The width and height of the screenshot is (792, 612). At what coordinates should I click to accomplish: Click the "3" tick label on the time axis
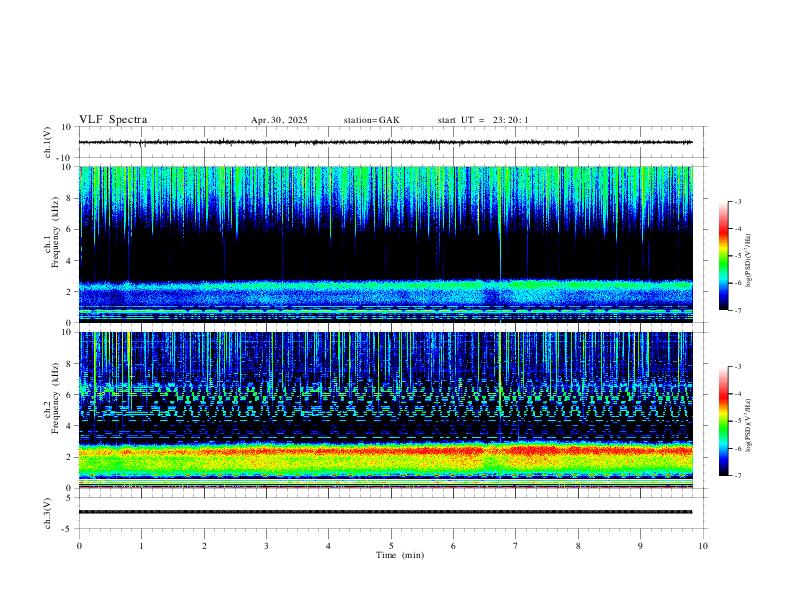tap(266, 546)
